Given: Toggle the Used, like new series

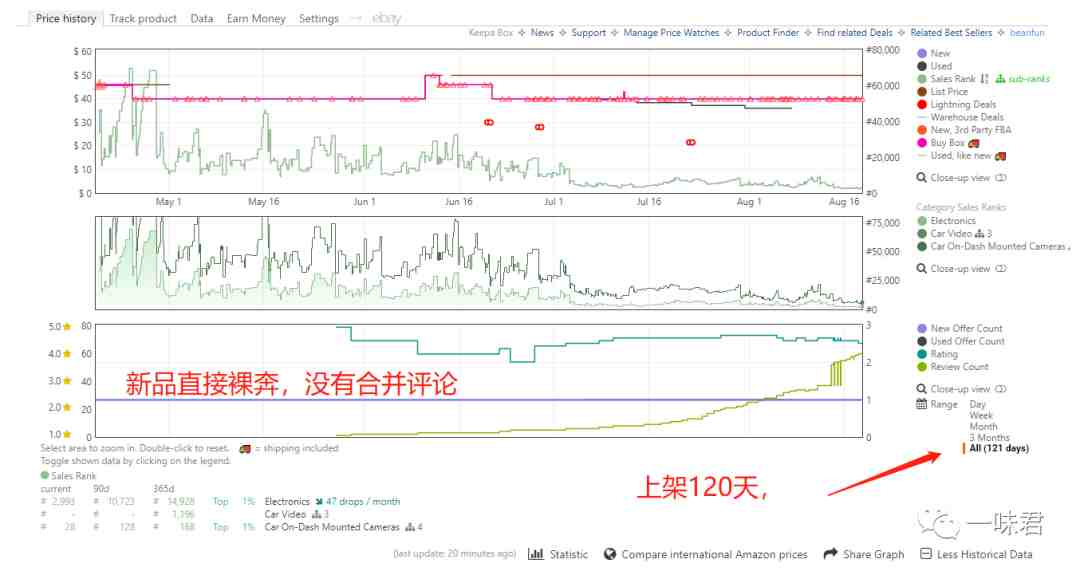Looking at the screenshot, I should click(962, 156).
